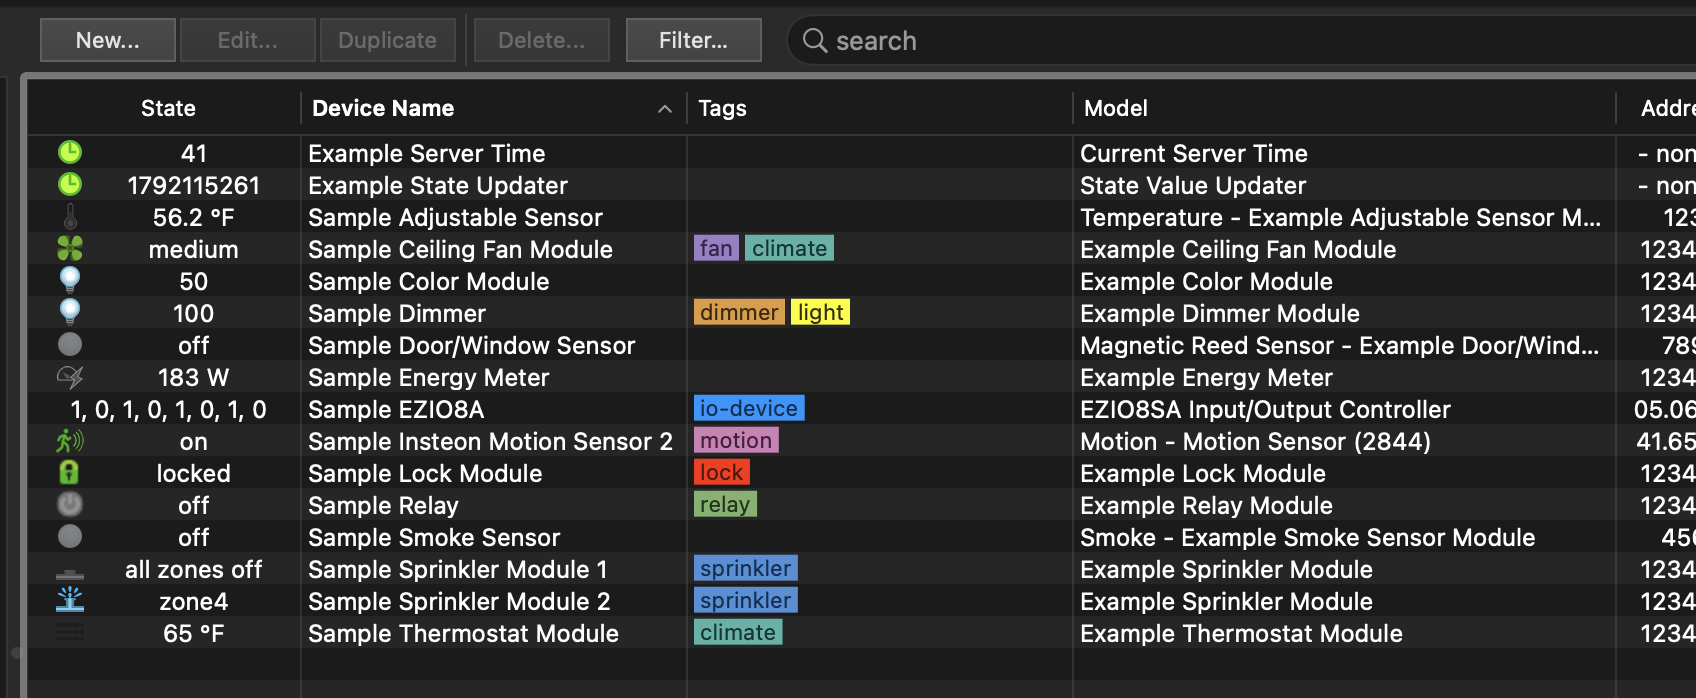
Task: Click the power icon for Sample Relay
Action: point(70,504)
